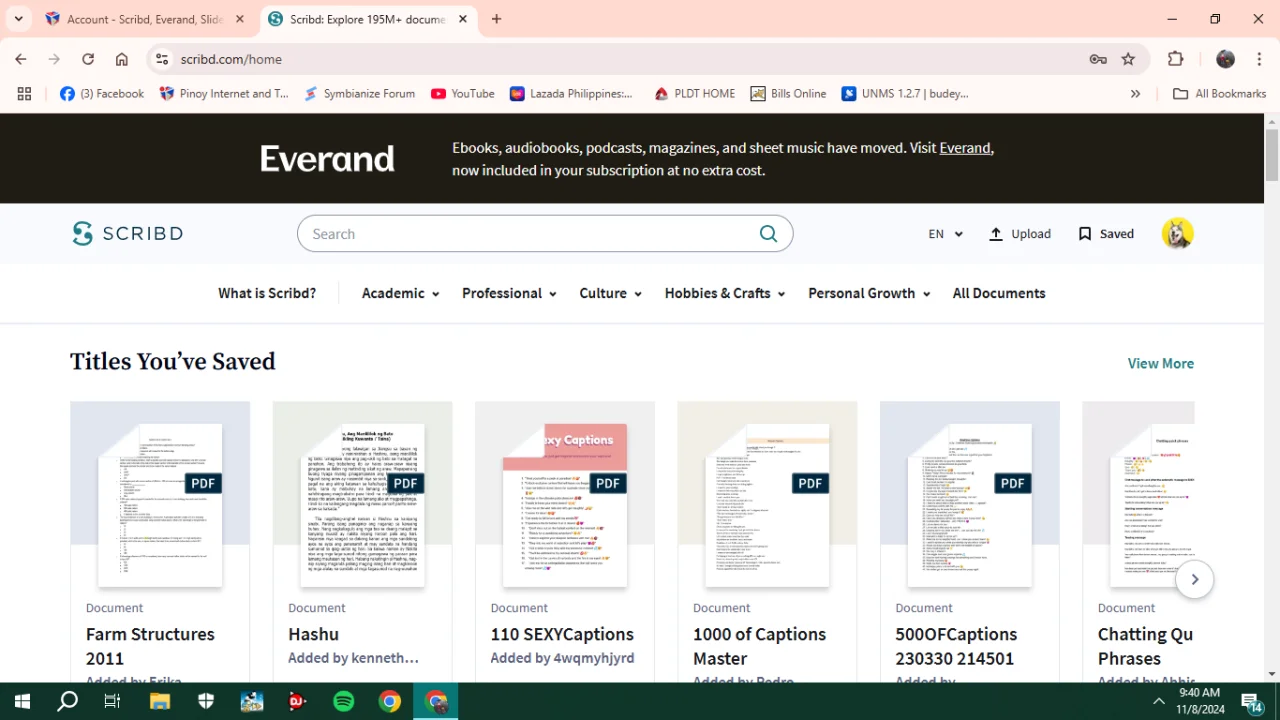
Task: Open the Hashu document title
Action: click(x=313, y=634)
